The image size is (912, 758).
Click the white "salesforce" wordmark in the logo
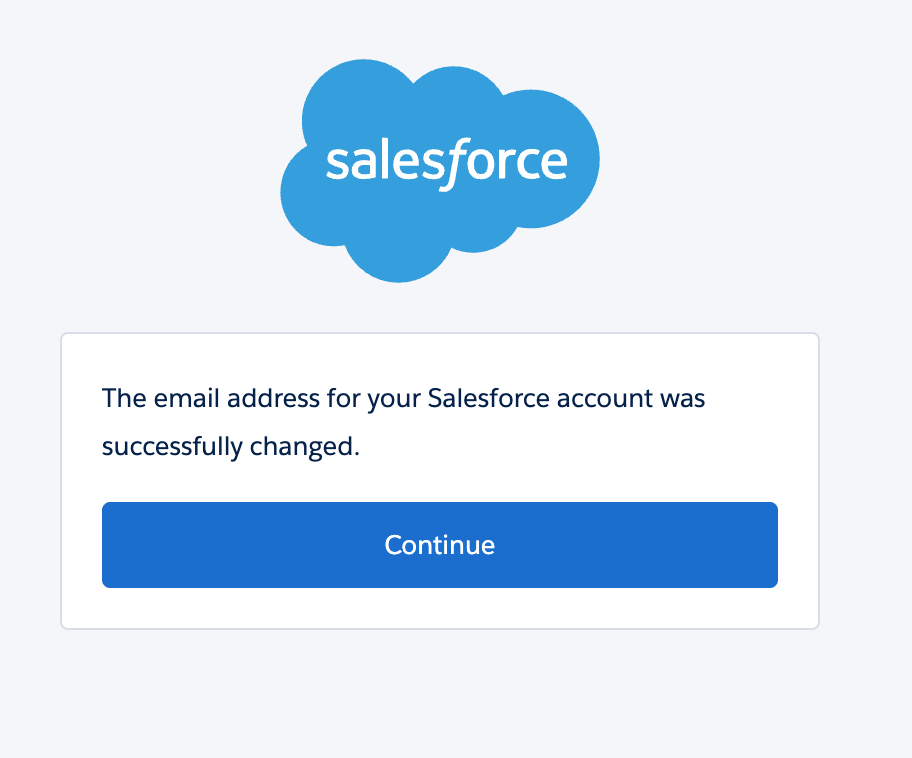click(446, 162)
